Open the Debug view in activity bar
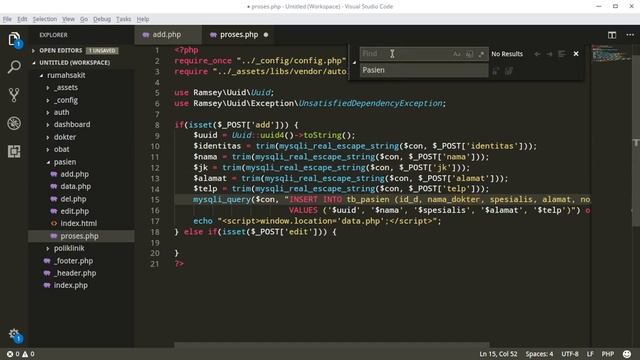Viewport: 640px width, 360px height. pyautogui.click(x=14, y=123)
